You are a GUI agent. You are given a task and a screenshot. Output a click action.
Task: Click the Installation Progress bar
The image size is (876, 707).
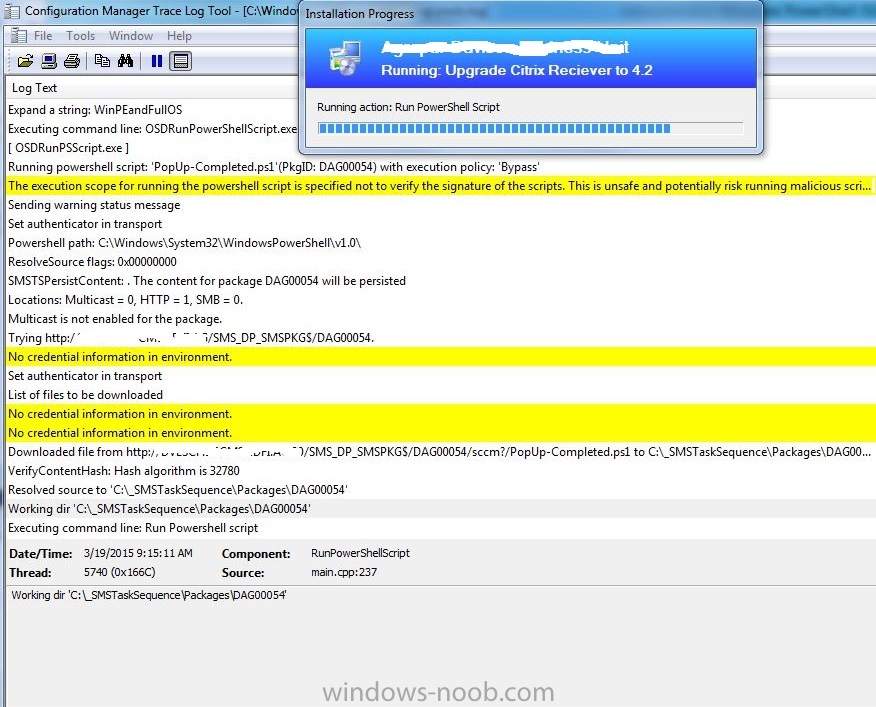point(530,129)
